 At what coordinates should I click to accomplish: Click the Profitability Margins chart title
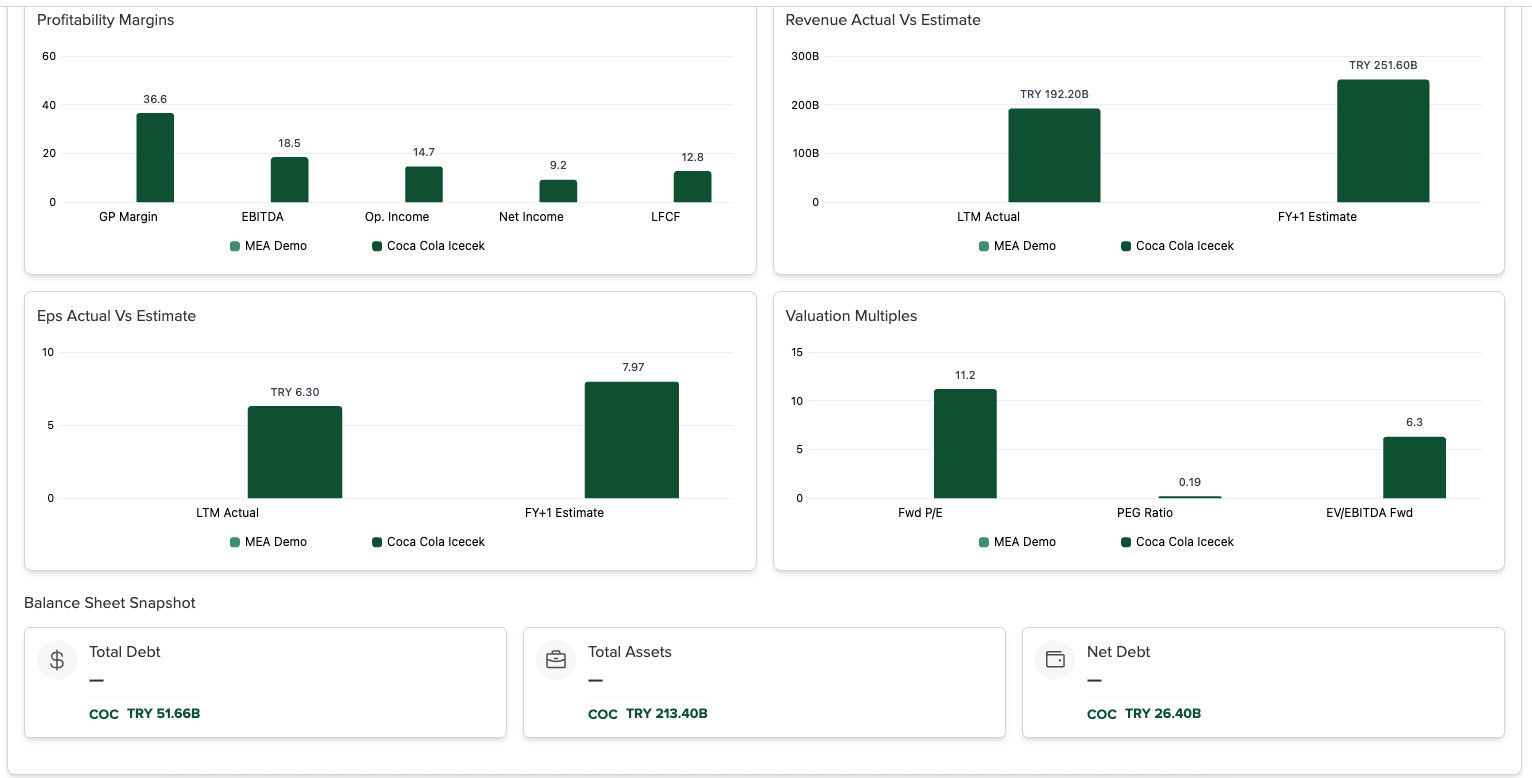[x=106, y=20]
